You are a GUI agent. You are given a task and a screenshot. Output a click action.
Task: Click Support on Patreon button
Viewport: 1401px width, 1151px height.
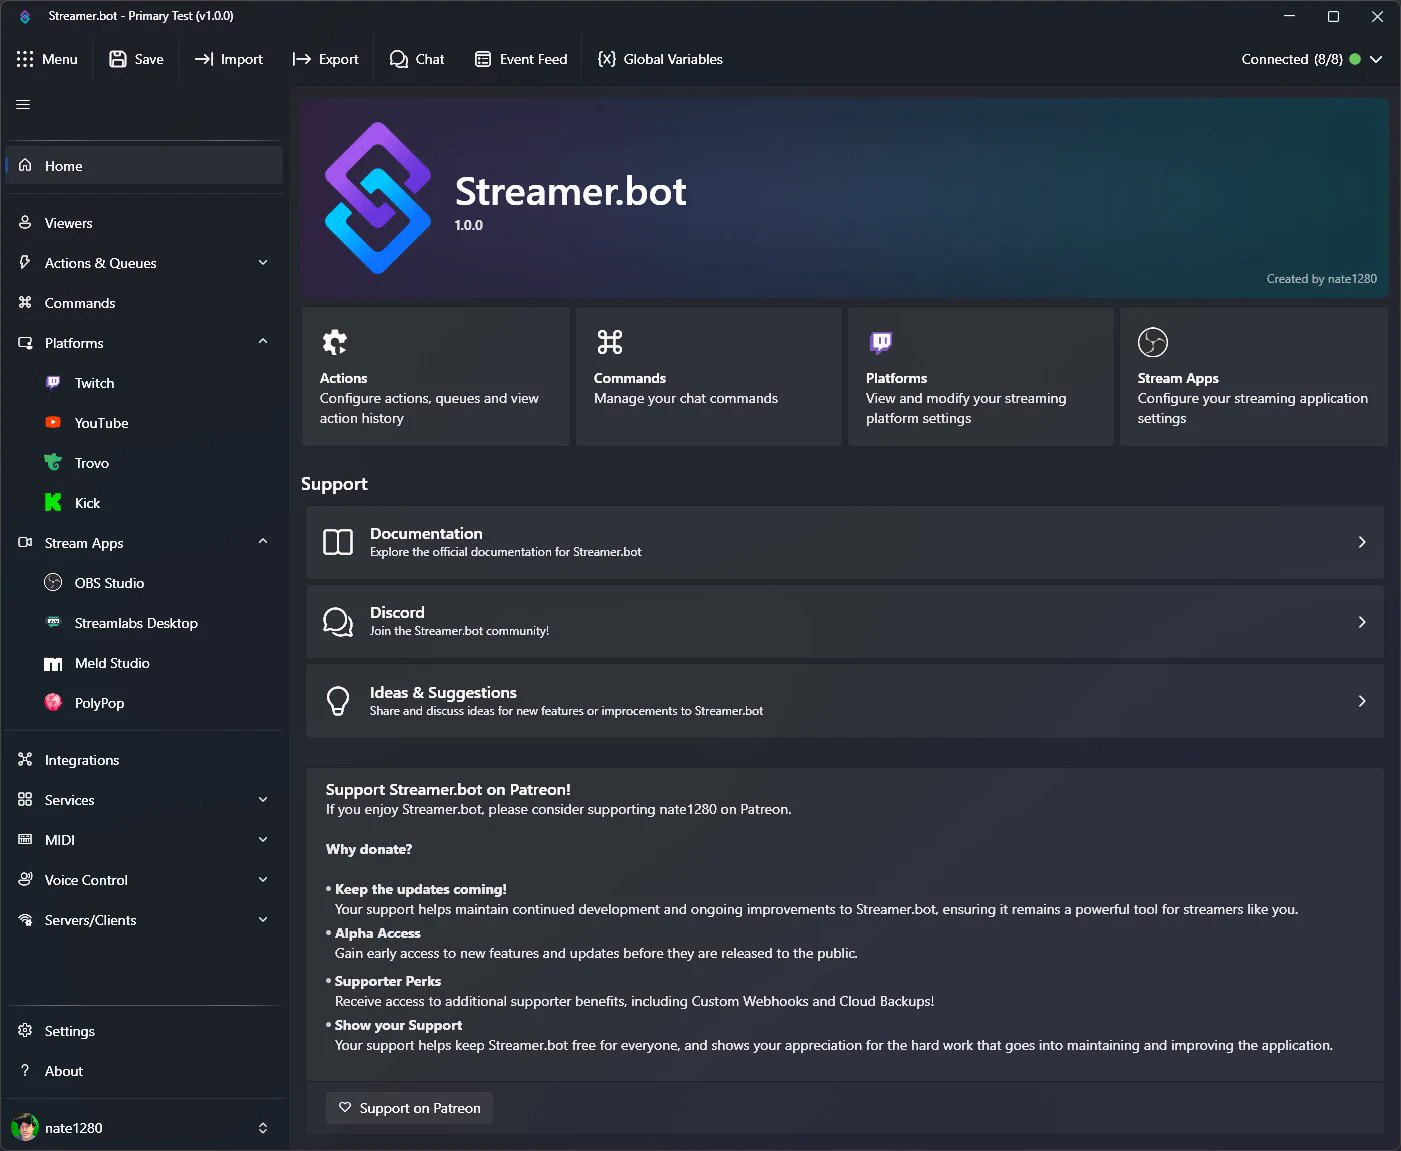pos(409,1108)
